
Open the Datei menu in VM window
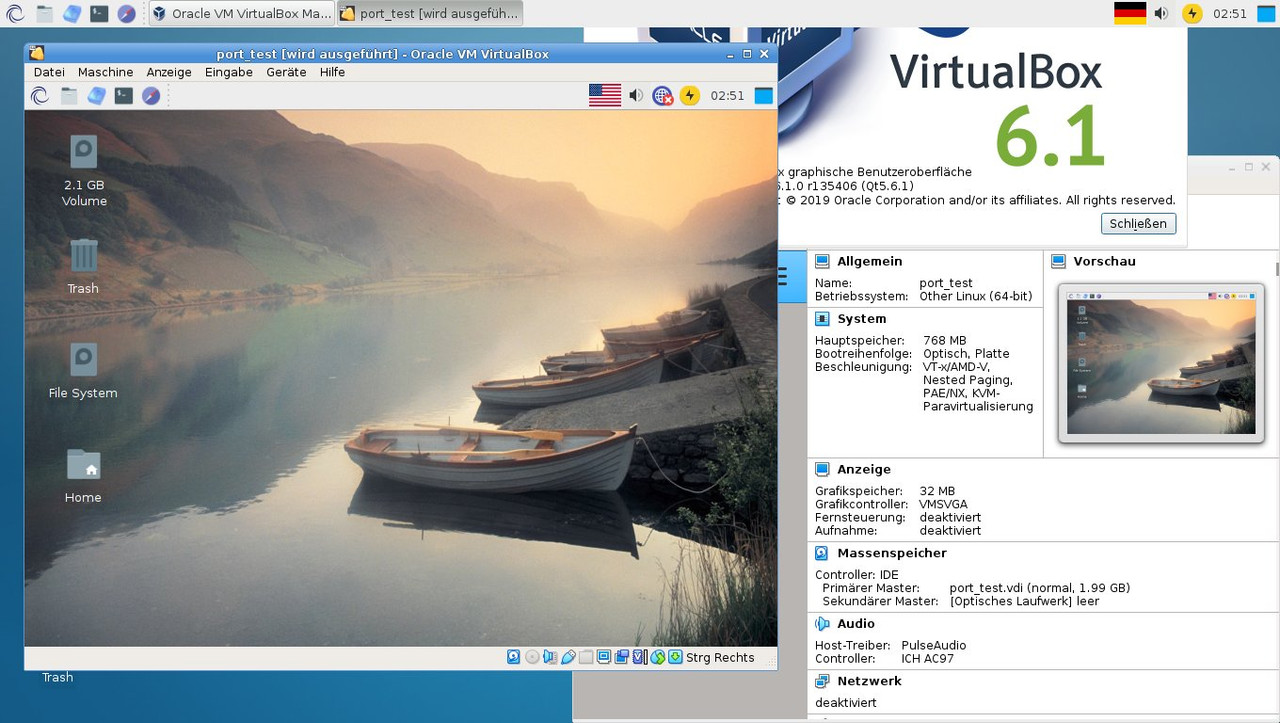(49, 72)
